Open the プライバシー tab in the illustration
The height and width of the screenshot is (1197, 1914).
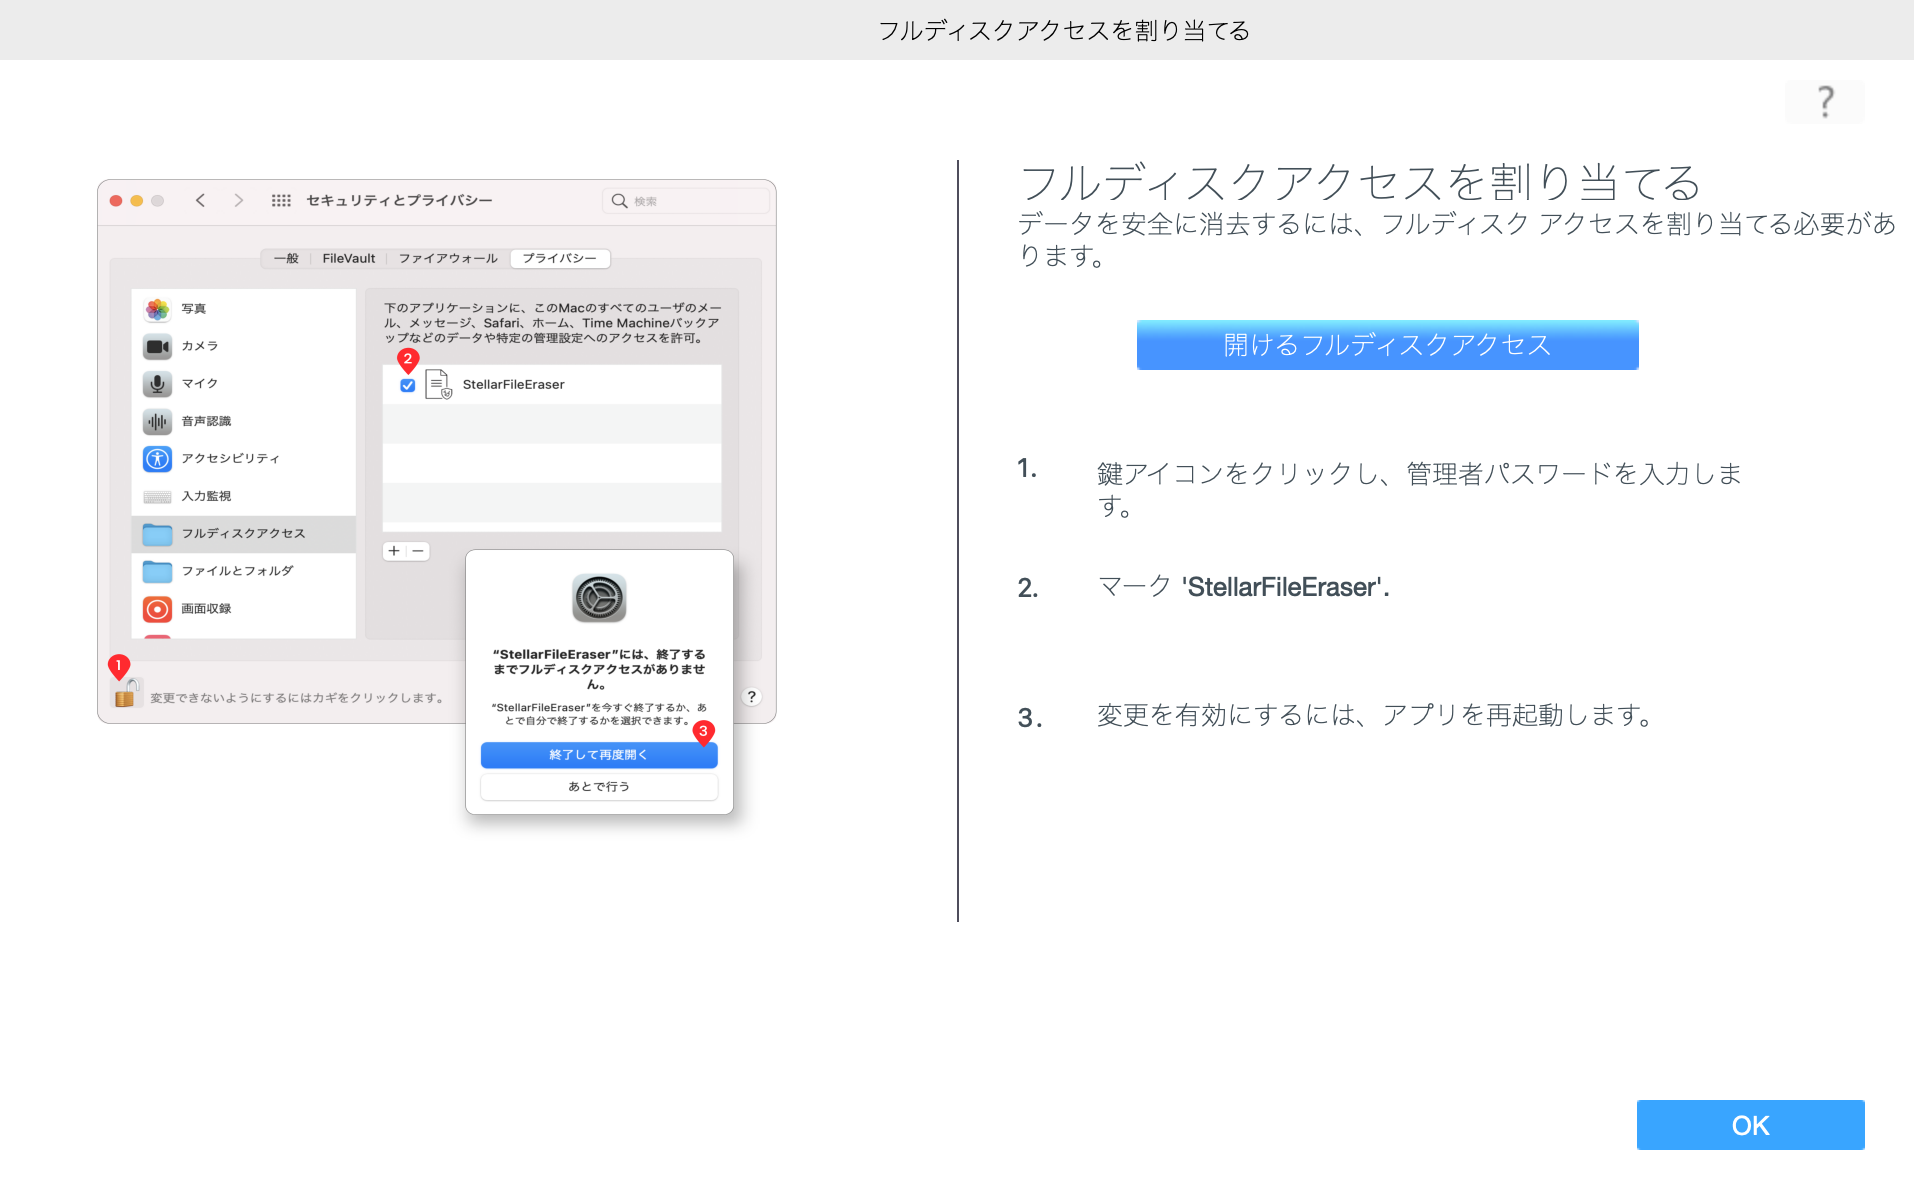[560, 258]
